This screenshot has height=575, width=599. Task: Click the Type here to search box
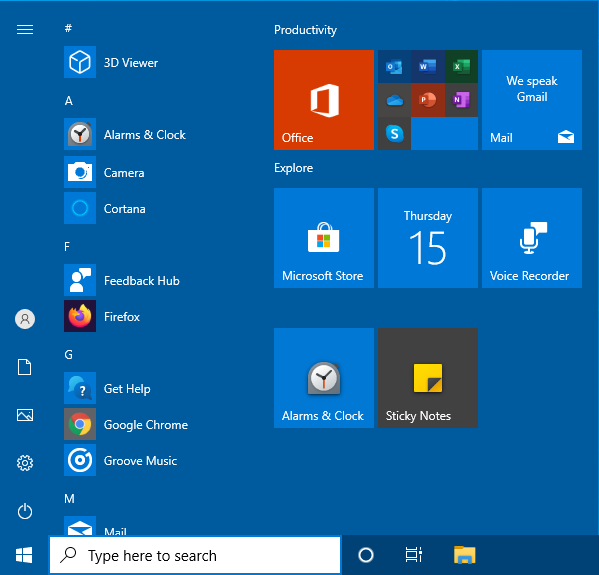(195, 555)
